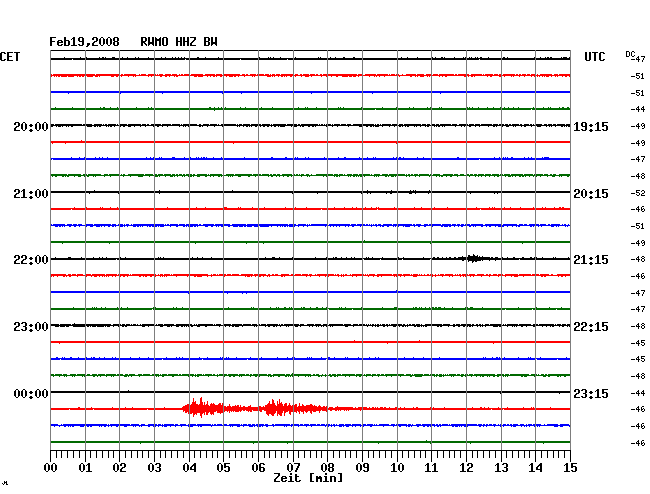Image resolution: width=650 pixels, height=494 pixels.
Task: Select the CET timezone label
Action: tap(10, 57)
